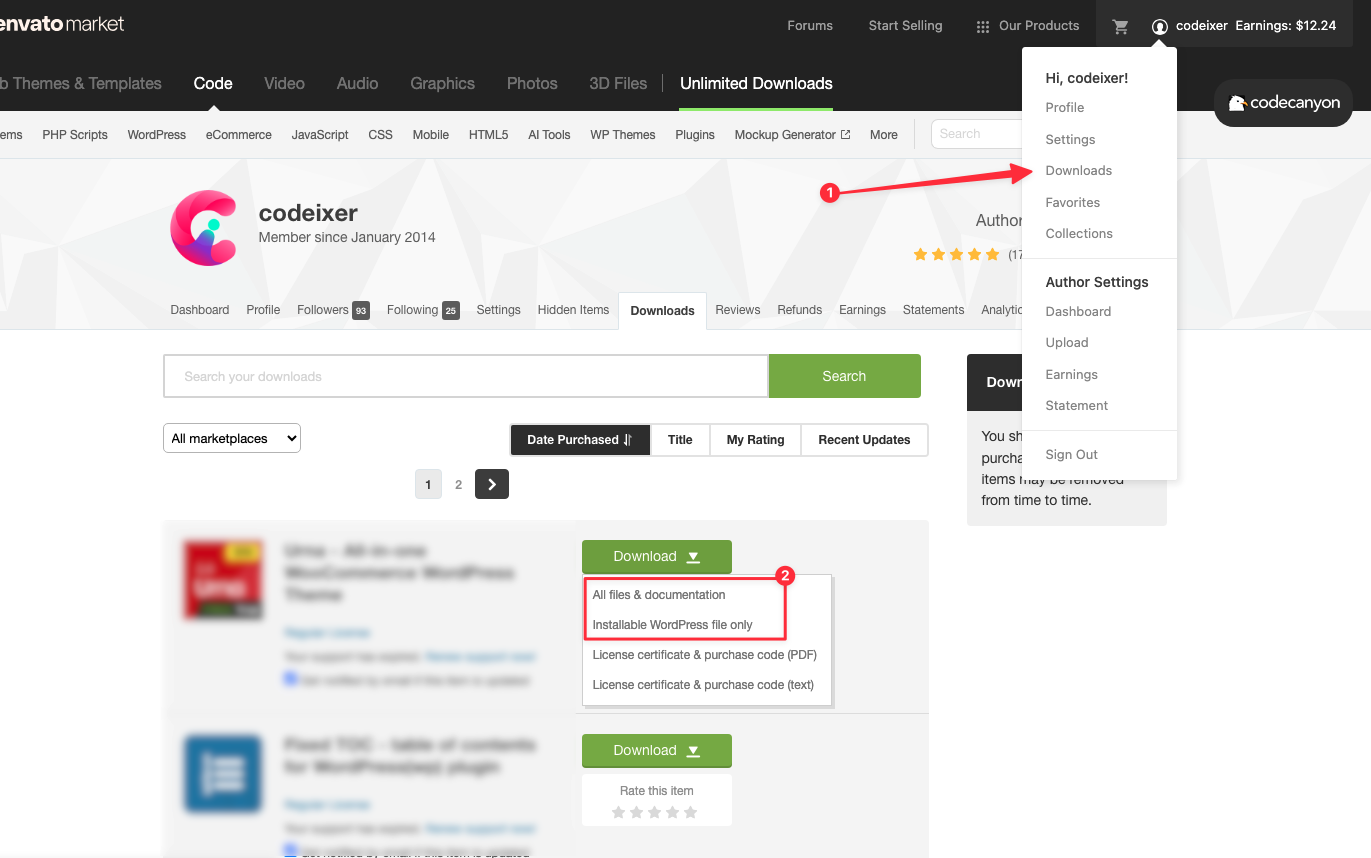The image size is (1371, 858).
Task: Open the 3D Files category
Action: tap(618, 84)
